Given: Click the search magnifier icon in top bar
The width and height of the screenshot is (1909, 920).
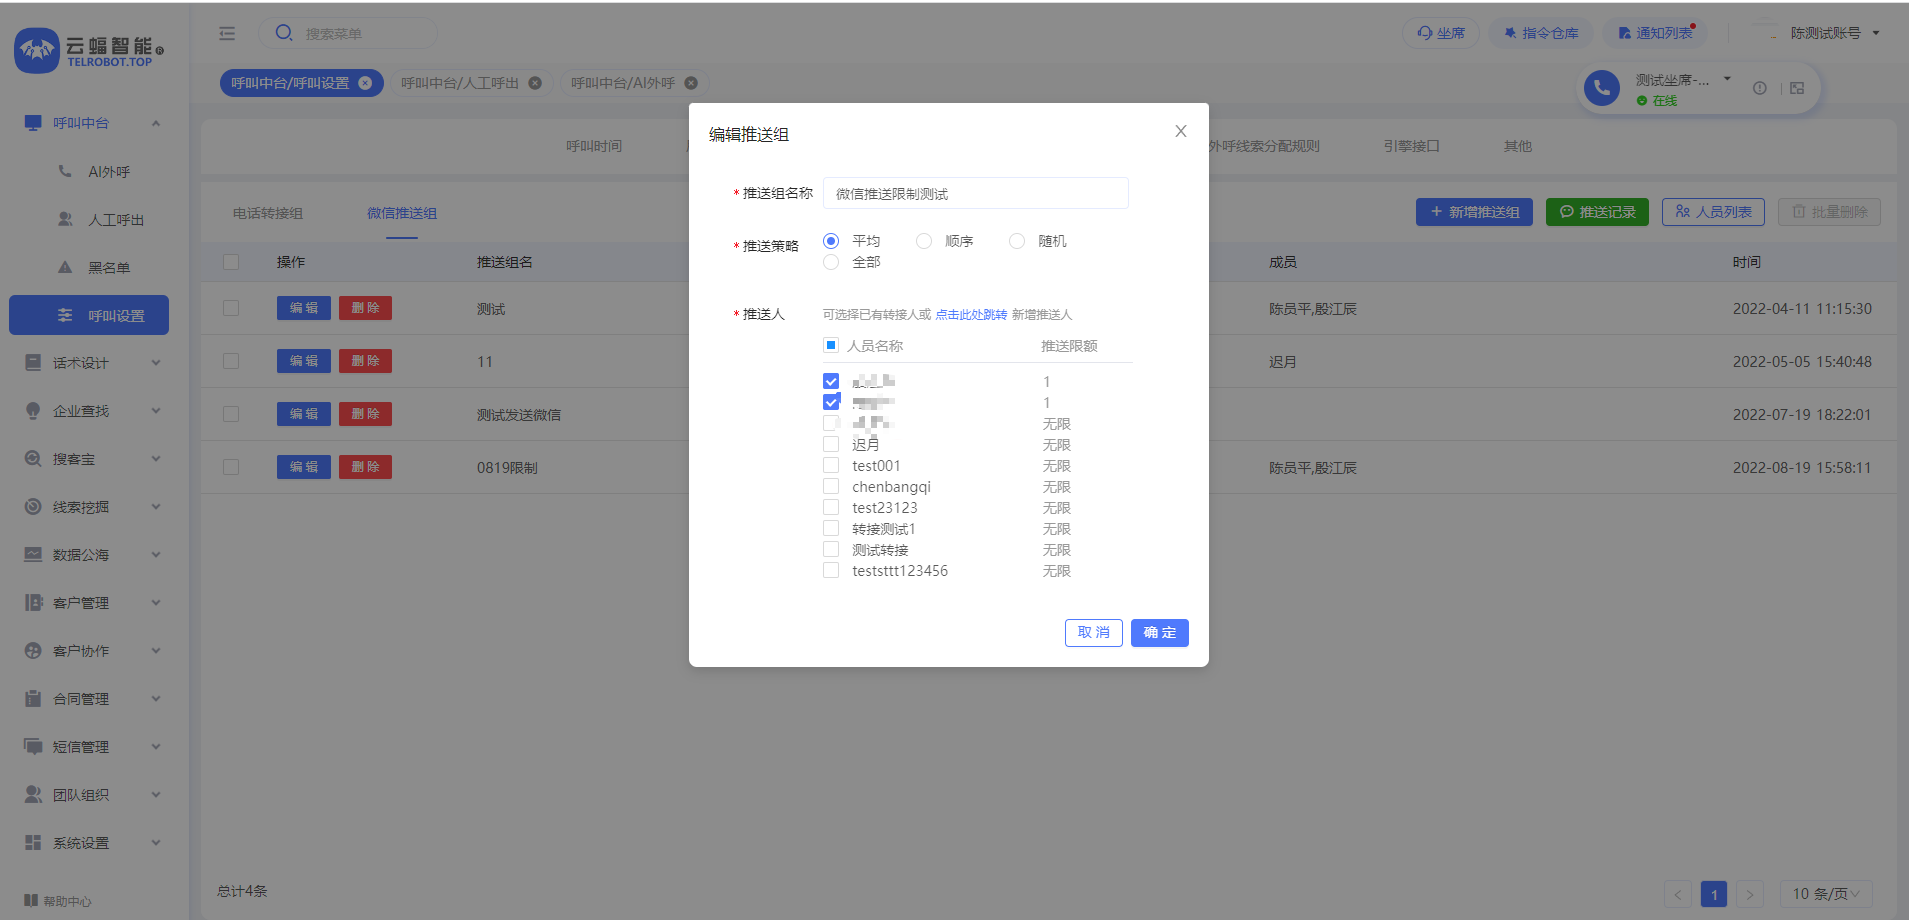Looking at the screenshot, I should [284, 33].
